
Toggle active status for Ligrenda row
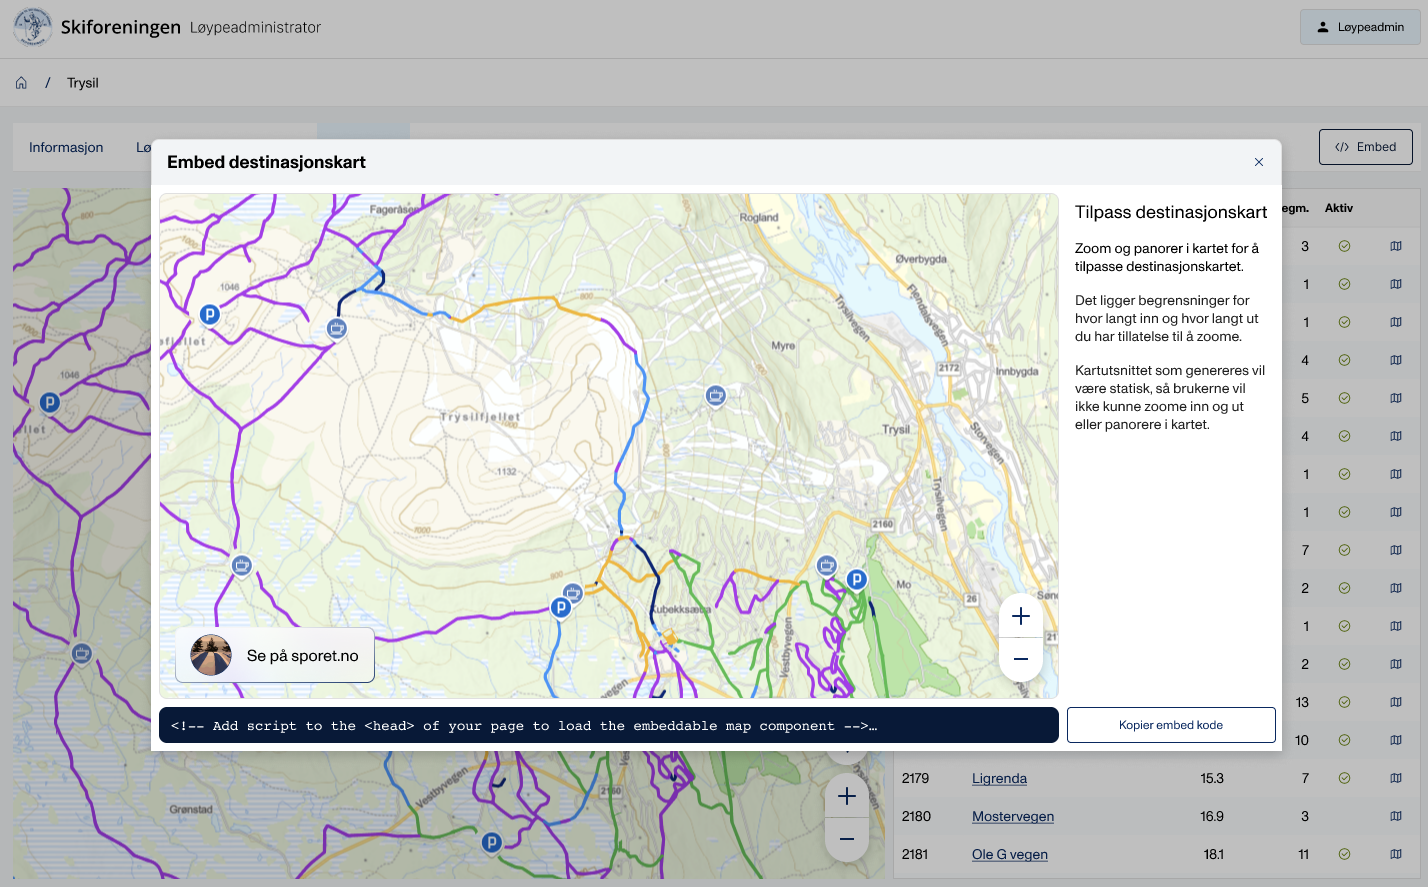pyautogui.click(x=1344, y=778)
